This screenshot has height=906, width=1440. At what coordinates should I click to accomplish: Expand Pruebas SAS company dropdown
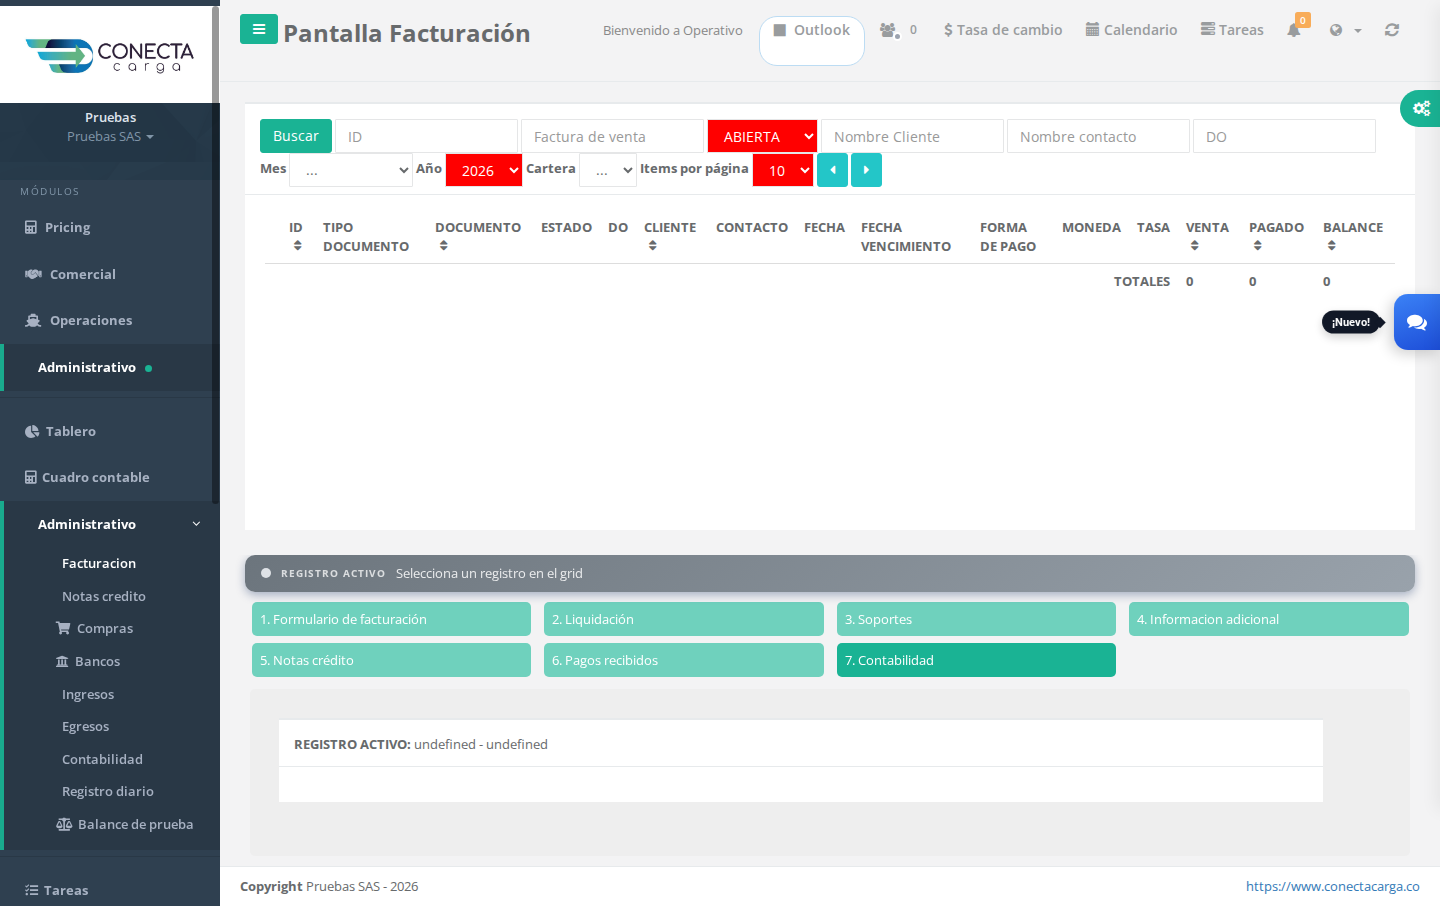[110, 136]
